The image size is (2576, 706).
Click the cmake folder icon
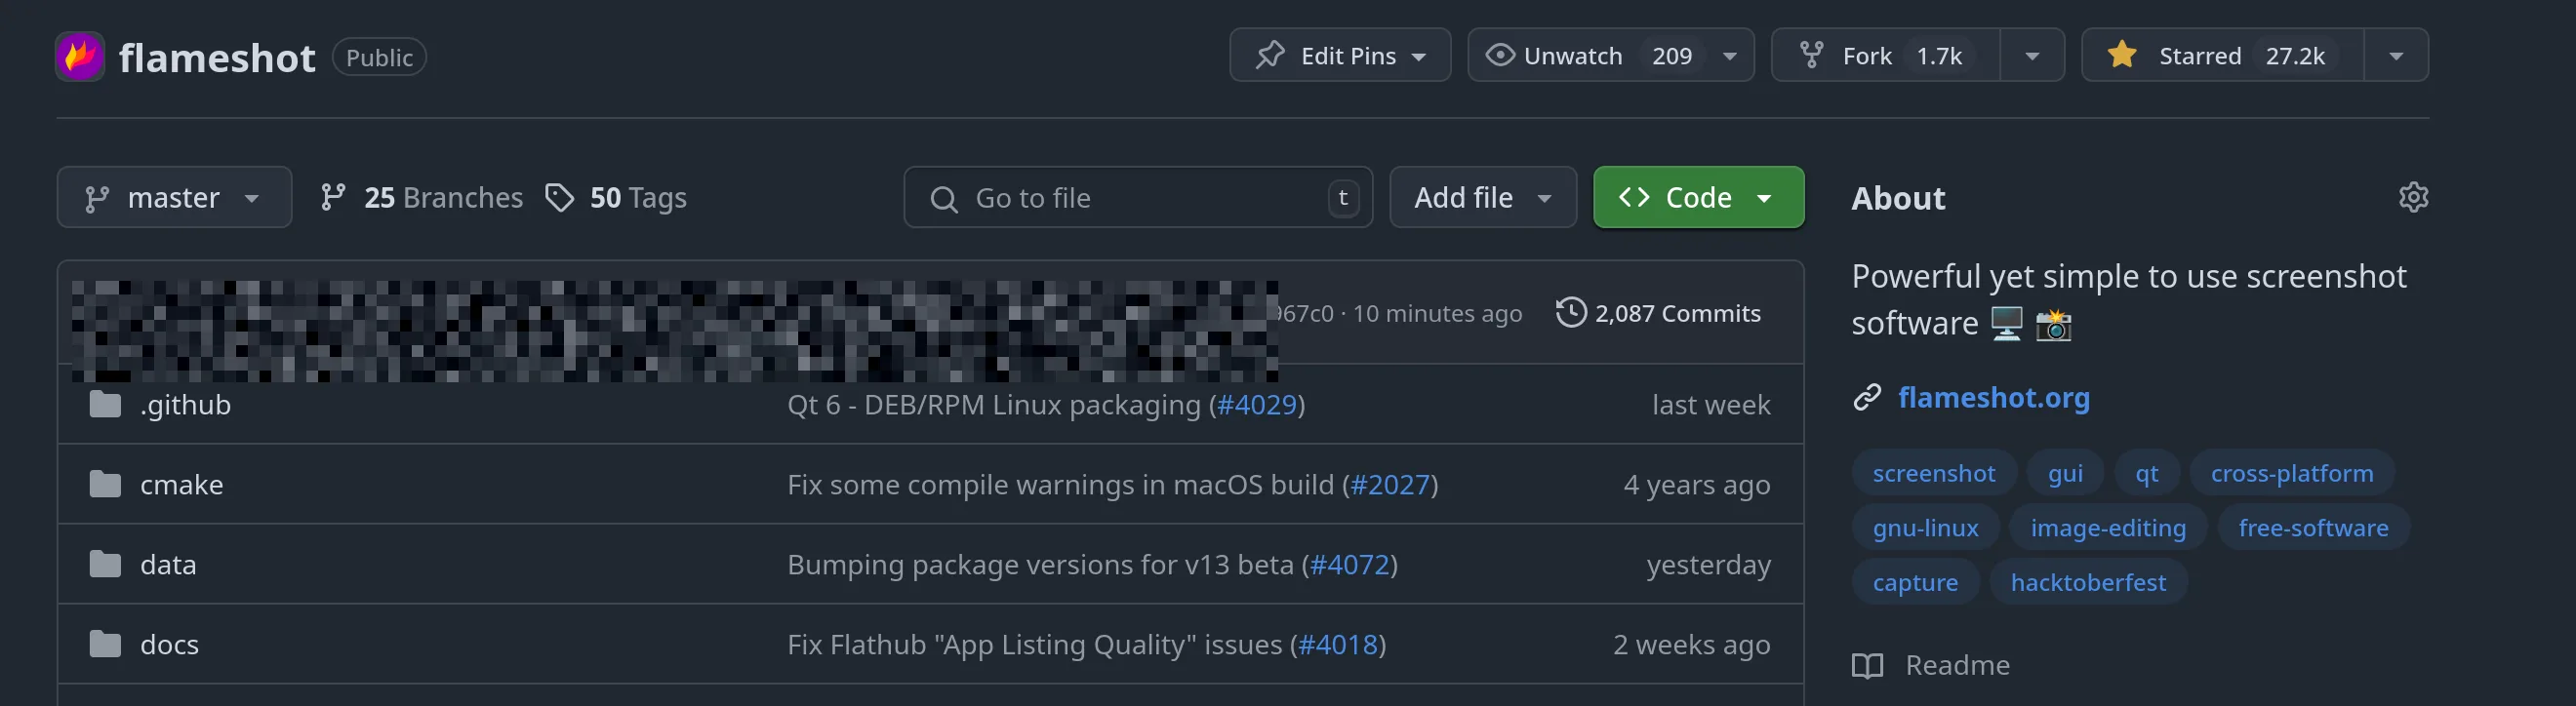105,484
